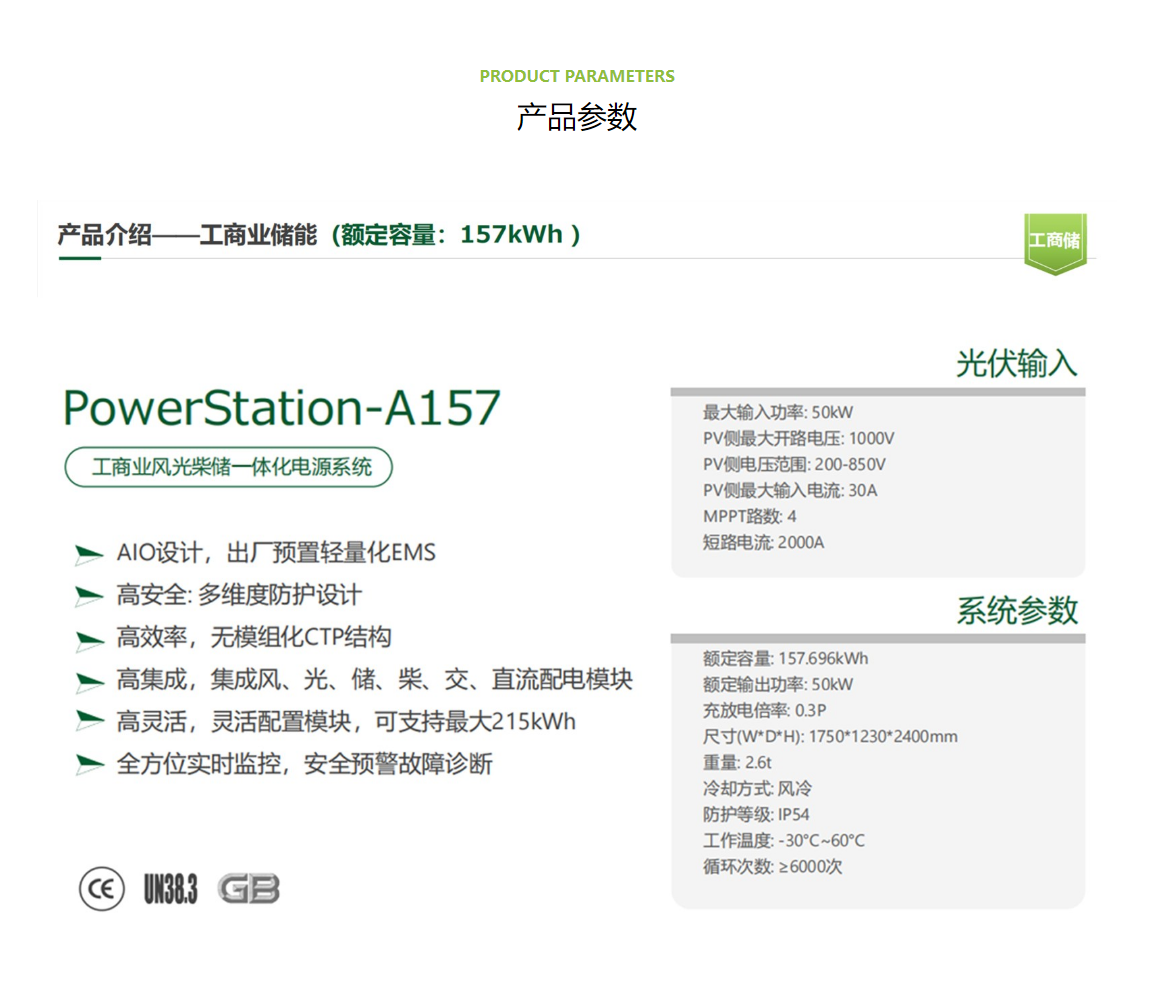1166x996 pixels.
Task: Click 循环次数: ≥6000次 line
Action: coord(773,867)
